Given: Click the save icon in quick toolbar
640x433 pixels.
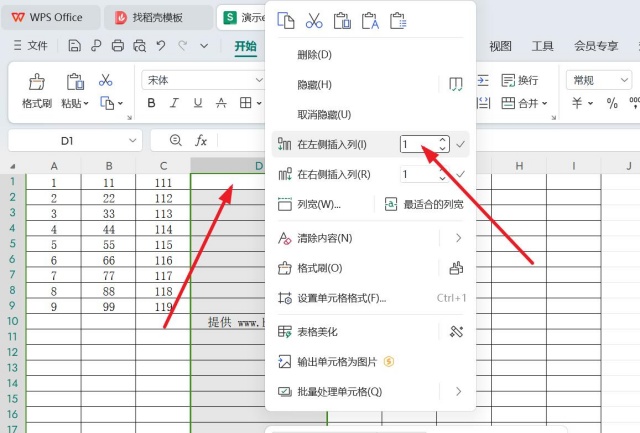Looking at the screenshot, I should [74, 45].
